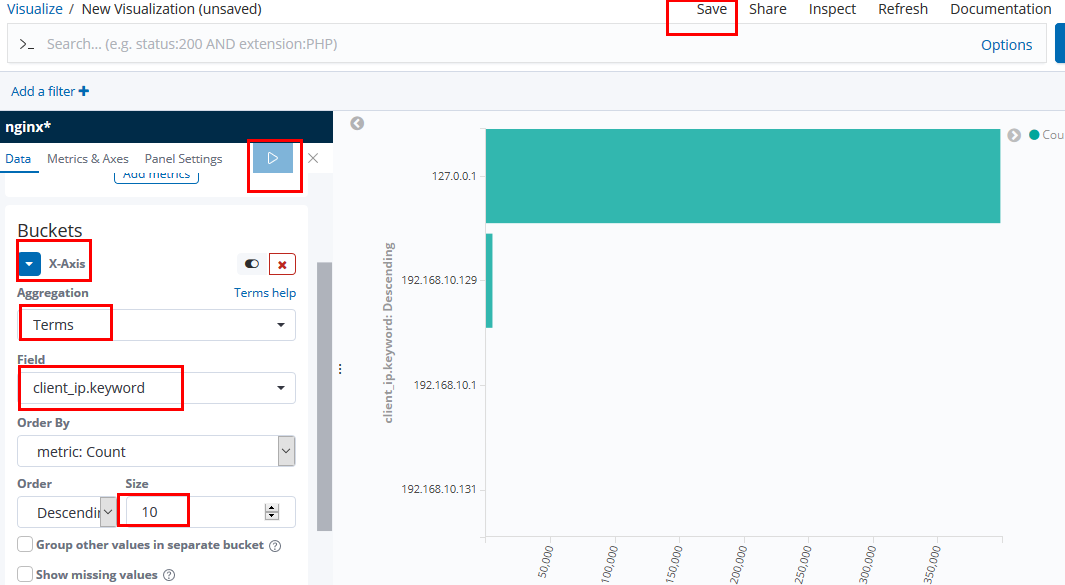
Task: Click the Count legend color dot
Action: [1034, 135]
